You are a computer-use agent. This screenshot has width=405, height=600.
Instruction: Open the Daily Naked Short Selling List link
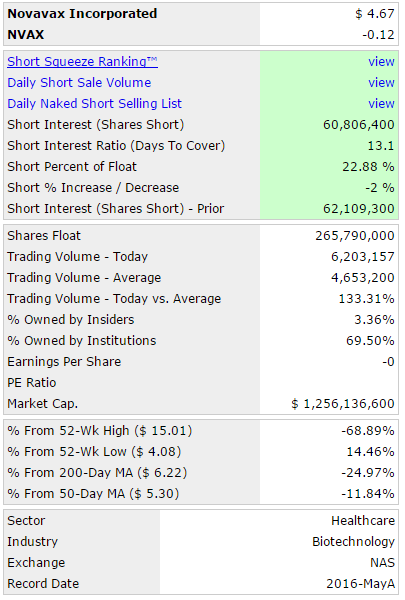(95, 104)
